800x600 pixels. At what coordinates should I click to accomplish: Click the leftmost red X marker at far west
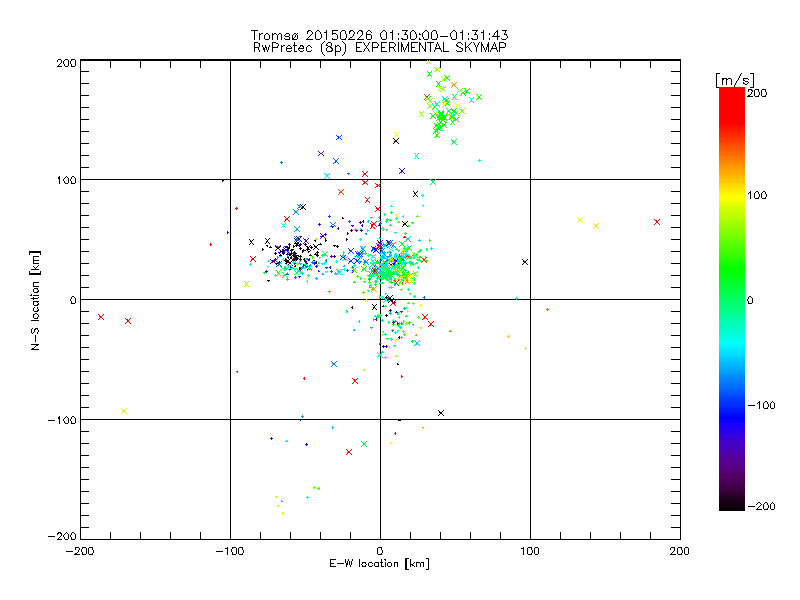pos(101,317)
